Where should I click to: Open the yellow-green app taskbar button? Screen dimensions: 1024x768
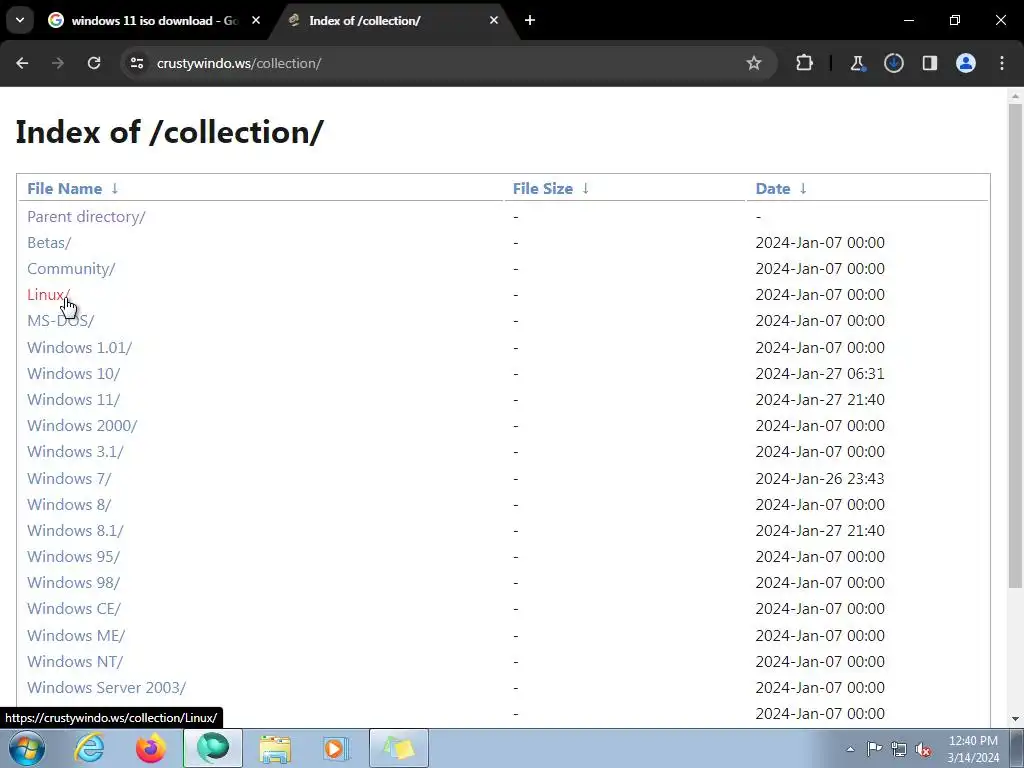point(399,748)
